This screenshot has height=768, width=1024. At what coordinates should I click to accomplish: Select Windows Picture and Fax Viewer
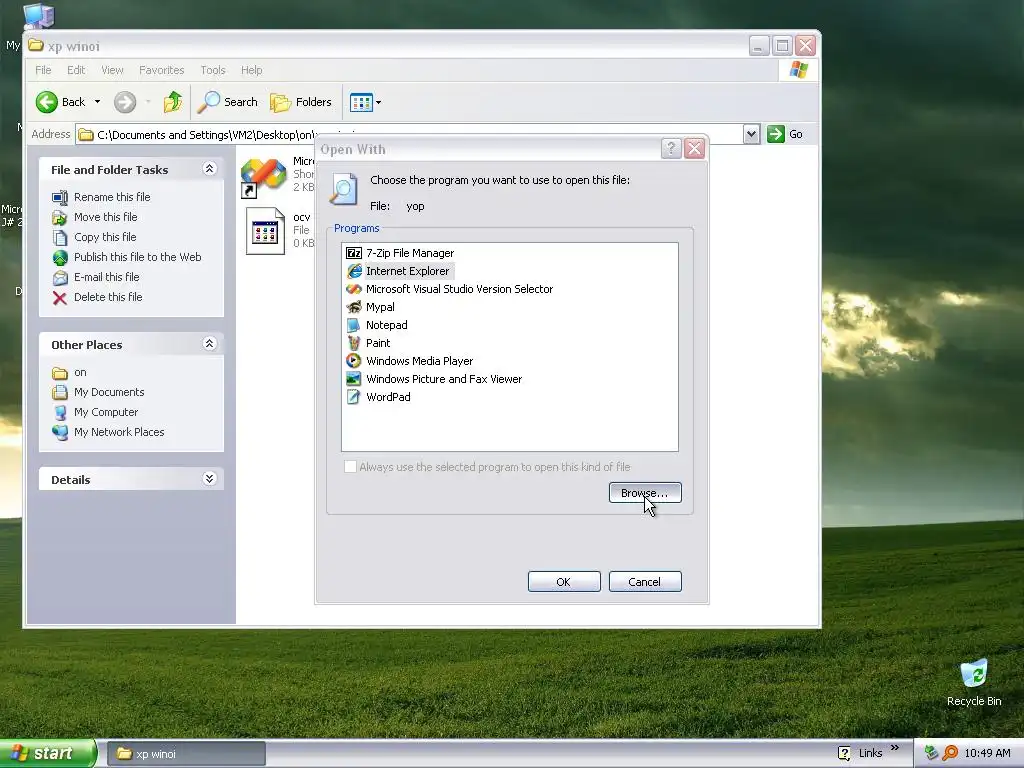coord(434,379)
